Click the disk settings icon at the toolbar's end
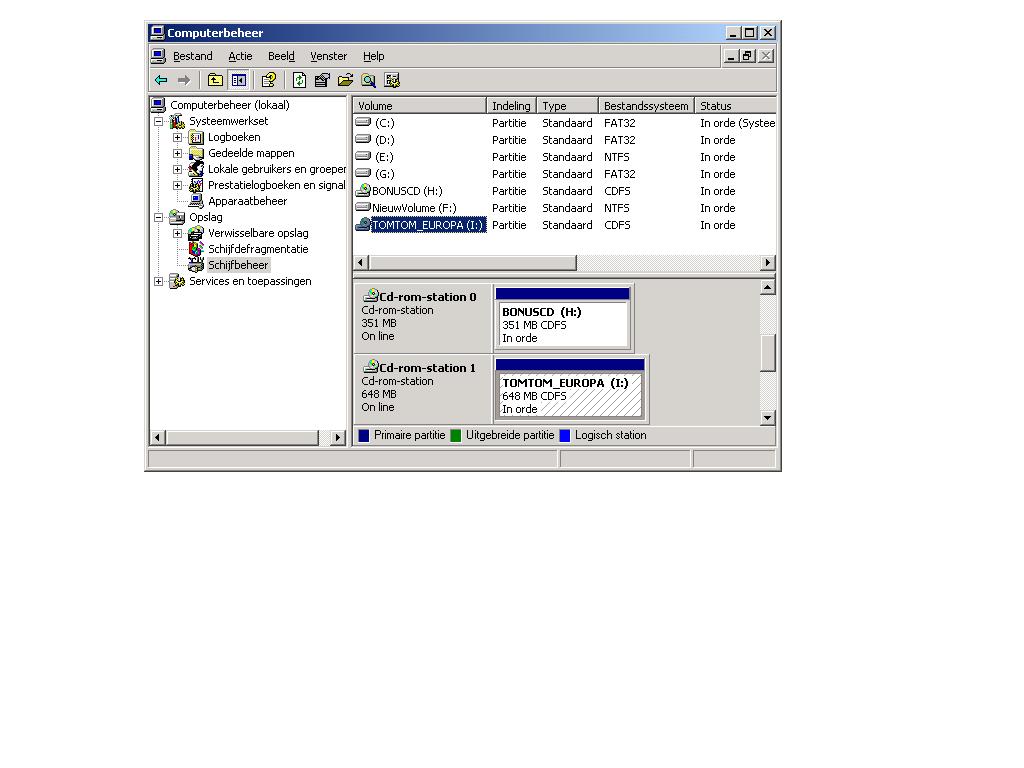This screenshot has width=1024, height=768. point(392,80)
